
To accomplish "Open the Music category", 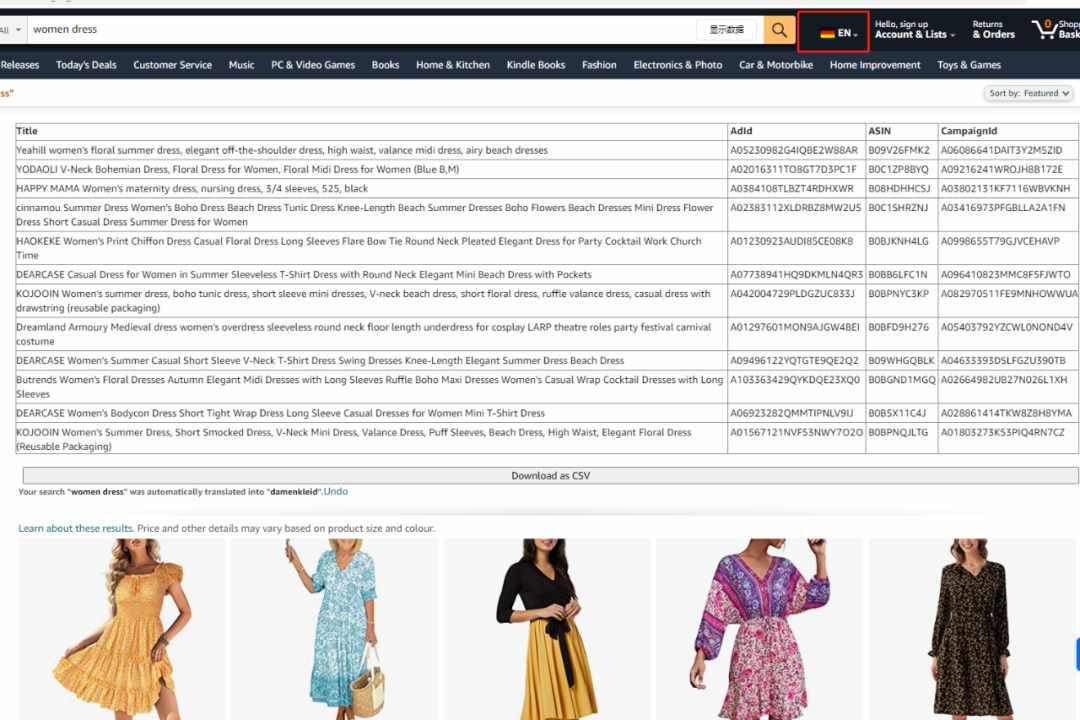I will (x=241, y=65).
